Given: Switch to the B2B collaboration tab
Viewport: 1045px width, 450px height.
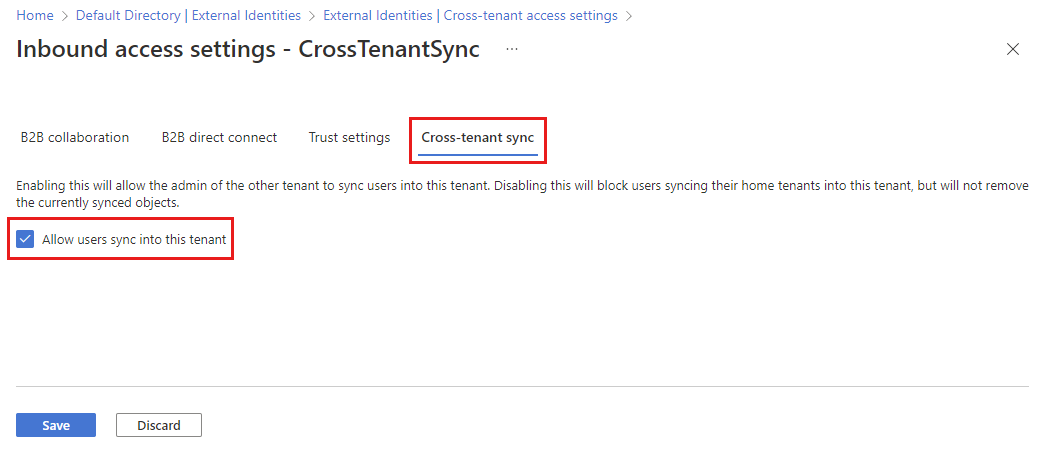Looking at the screenshot, I should coord(75,138).
